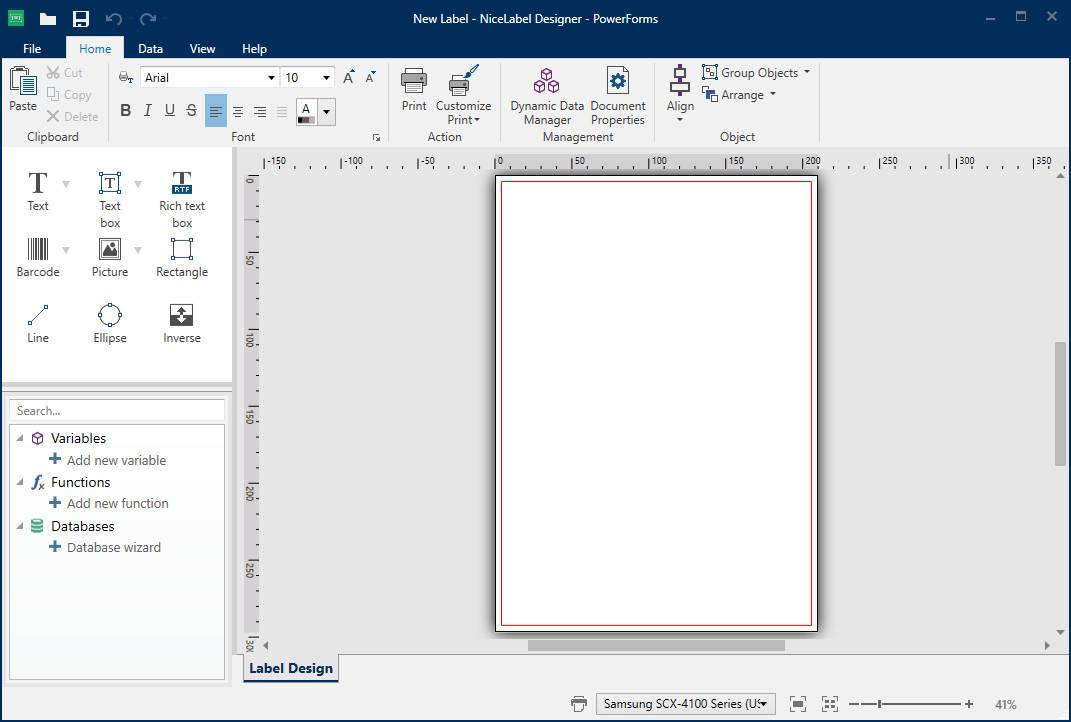This screenshot has height=722, width=1071.
Task: Open the Samsung SCX-4100 printer selector
Action: pyautogui.click(x=686, y=704)
